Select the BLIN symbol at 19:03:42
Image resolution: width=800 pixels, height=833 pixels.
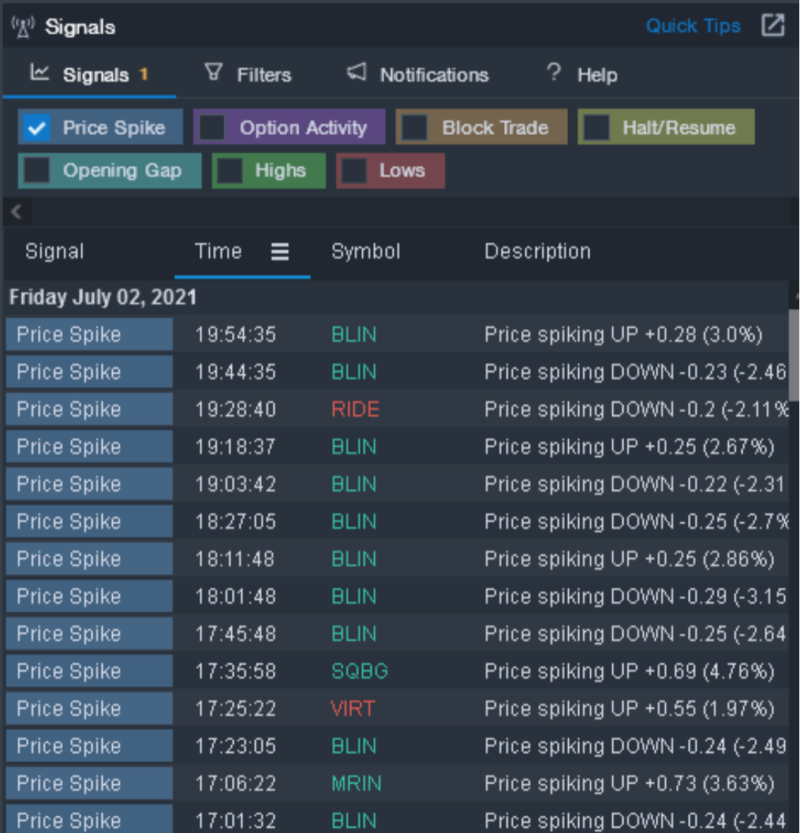354,484
